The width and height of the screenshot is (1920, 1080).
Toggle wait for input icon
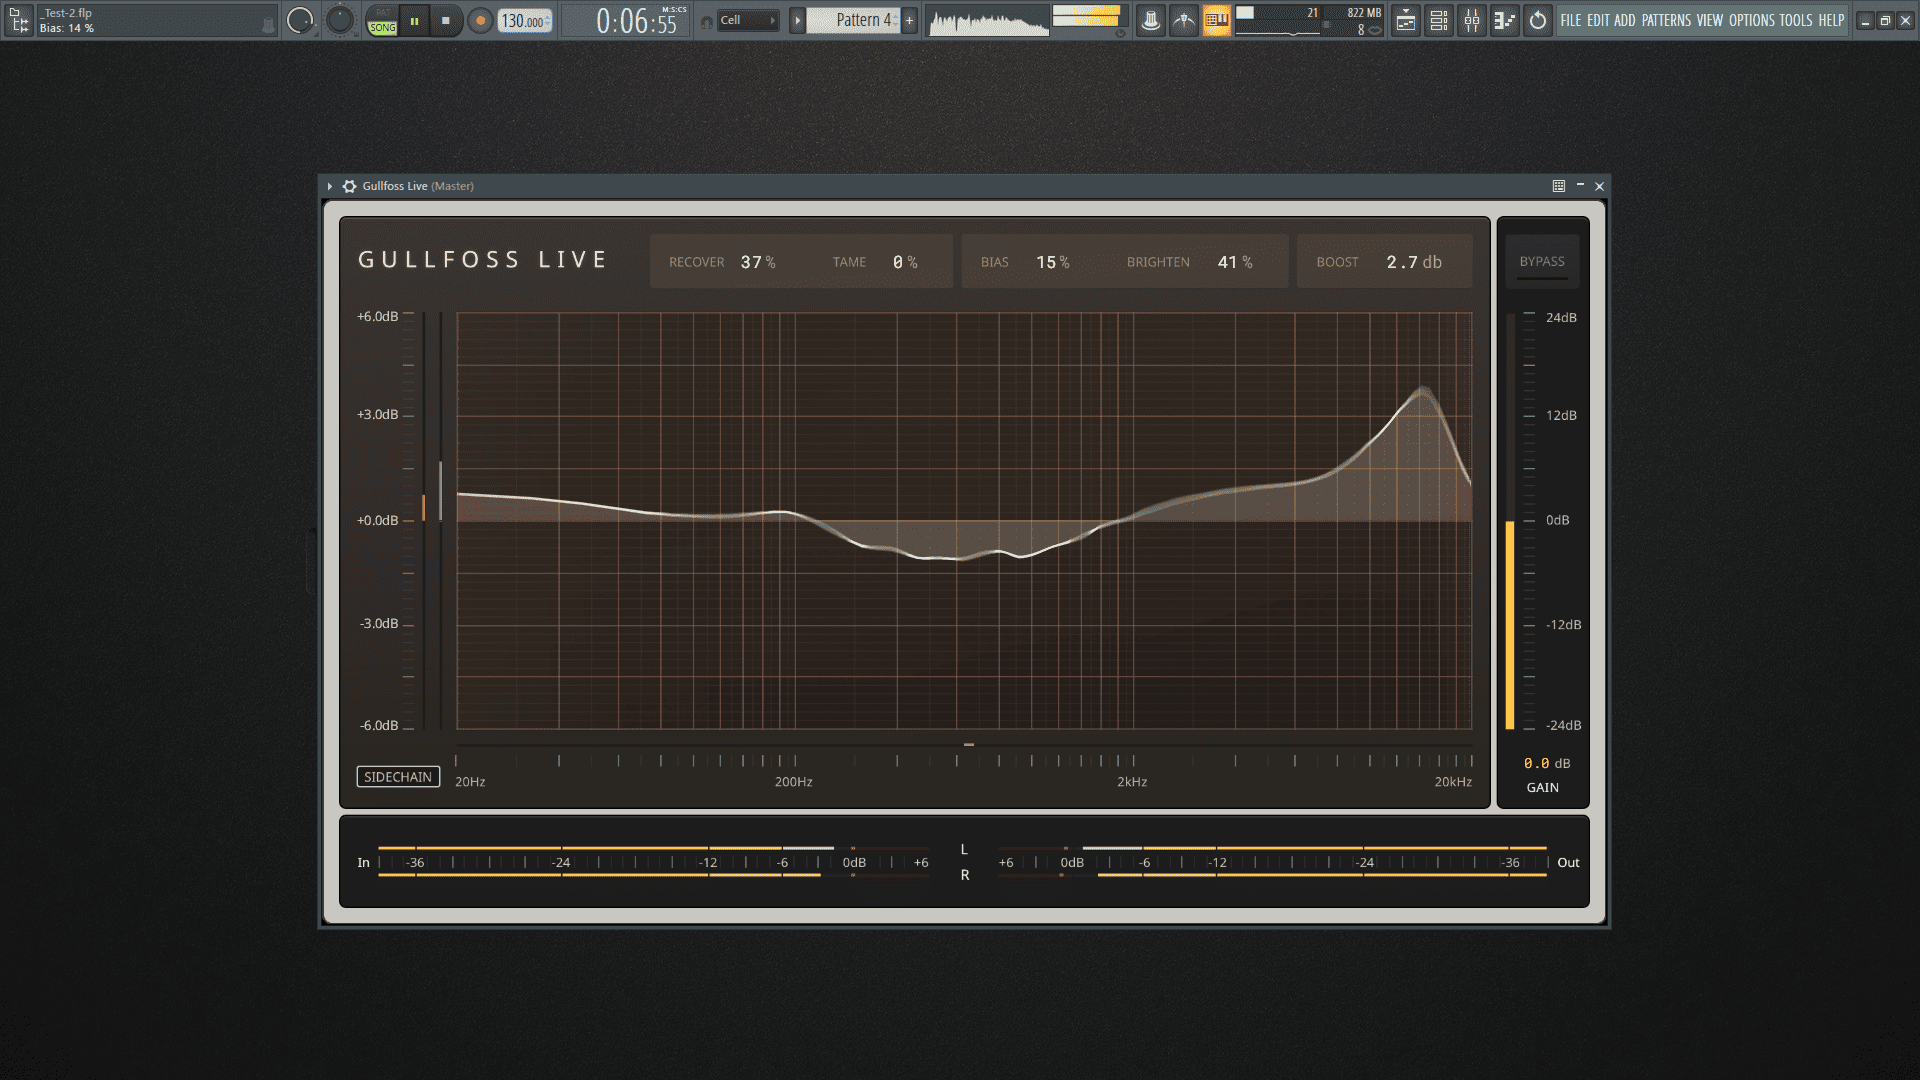[1184, 20]
